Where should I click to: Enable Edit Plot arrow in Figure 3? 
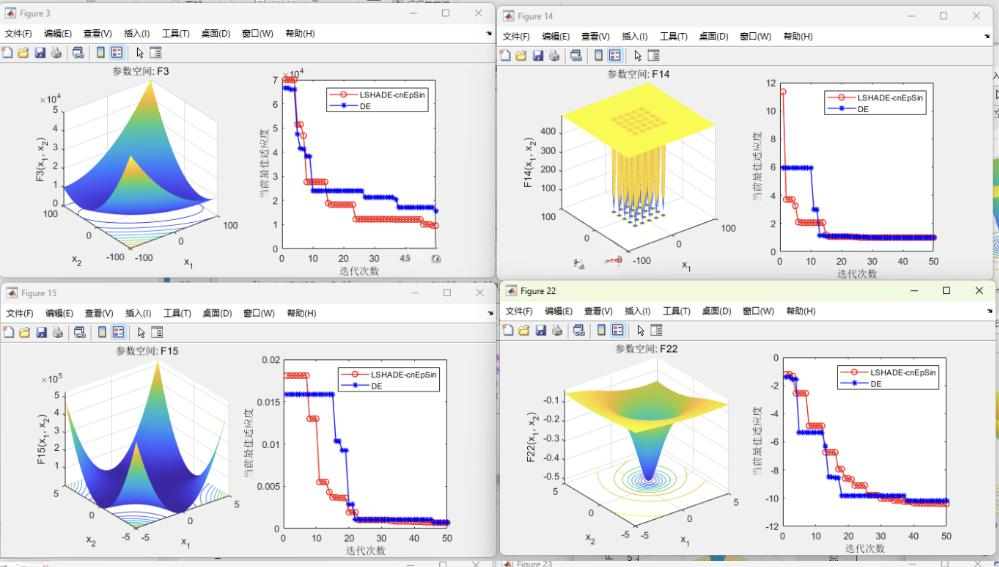click(x=140, y=53)
